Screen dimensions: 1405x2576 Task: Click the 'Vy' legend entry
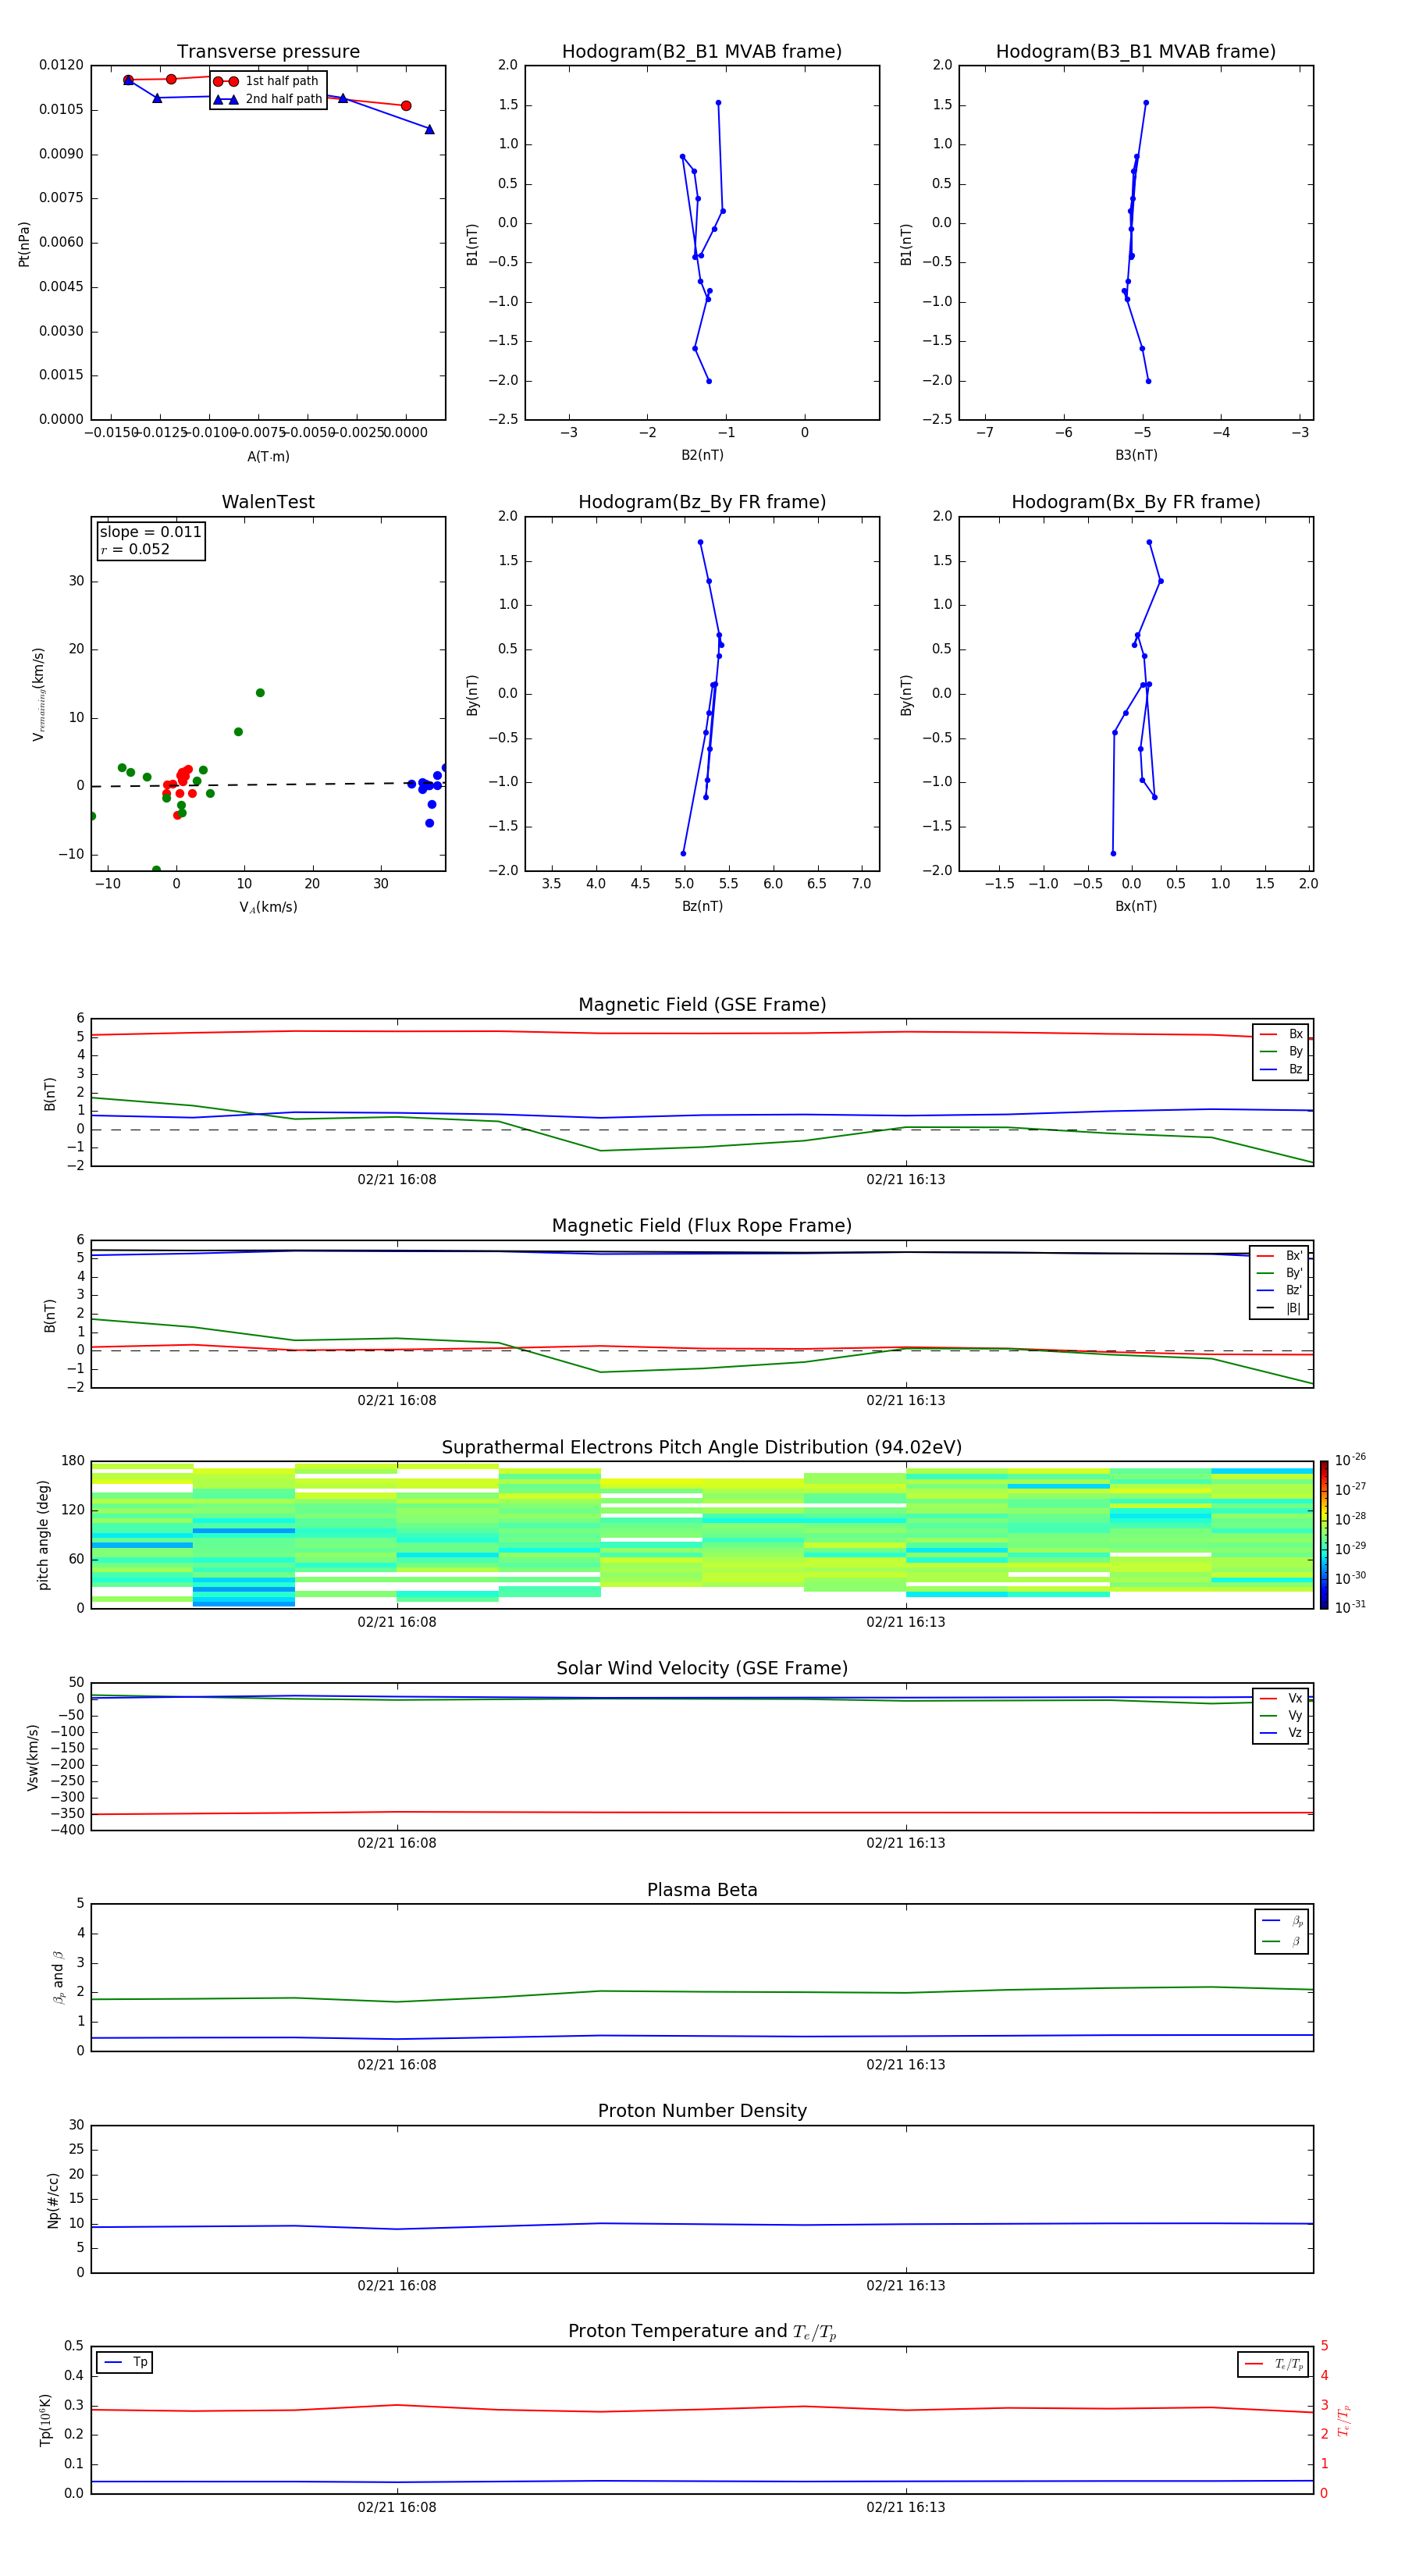pos(1281,1715)
